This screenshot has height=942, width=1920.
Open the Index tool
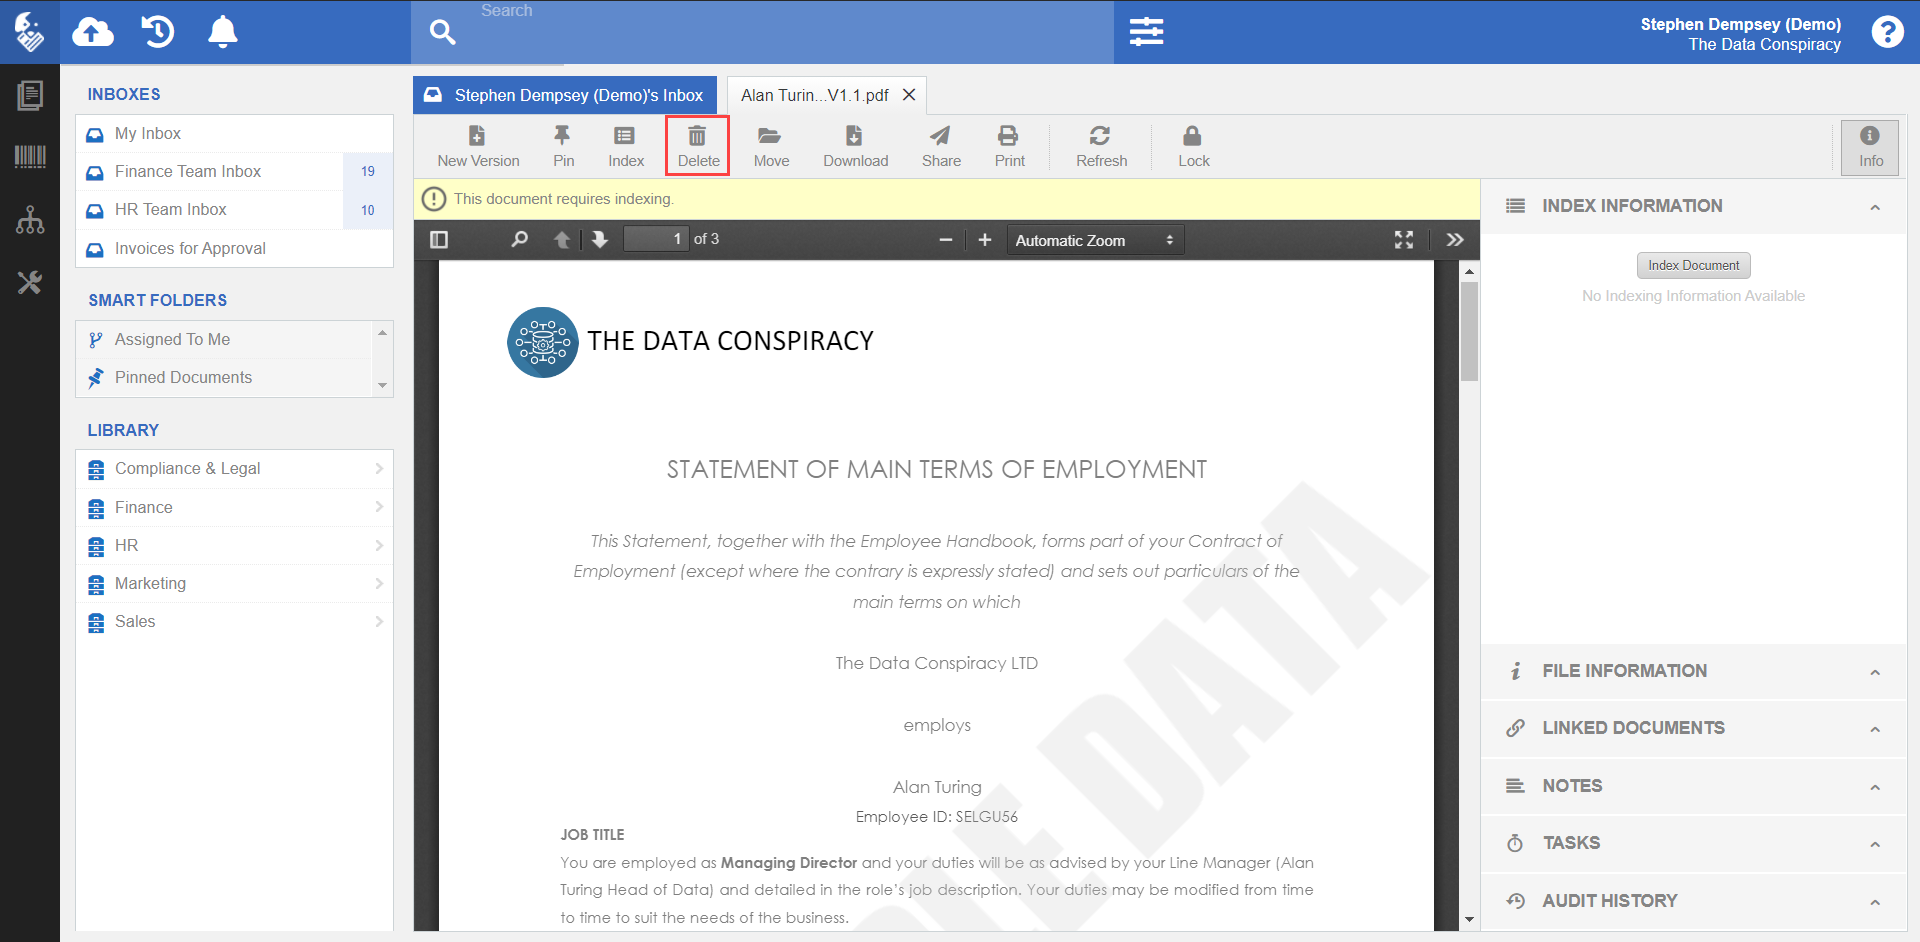point(626,146)
